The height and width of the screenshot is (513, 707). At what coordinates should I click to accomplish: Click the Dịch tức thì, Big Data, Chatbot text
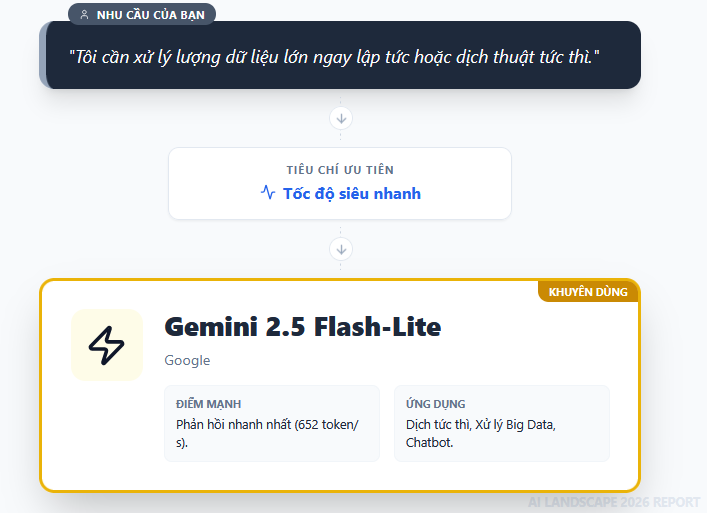coord(480,433)
